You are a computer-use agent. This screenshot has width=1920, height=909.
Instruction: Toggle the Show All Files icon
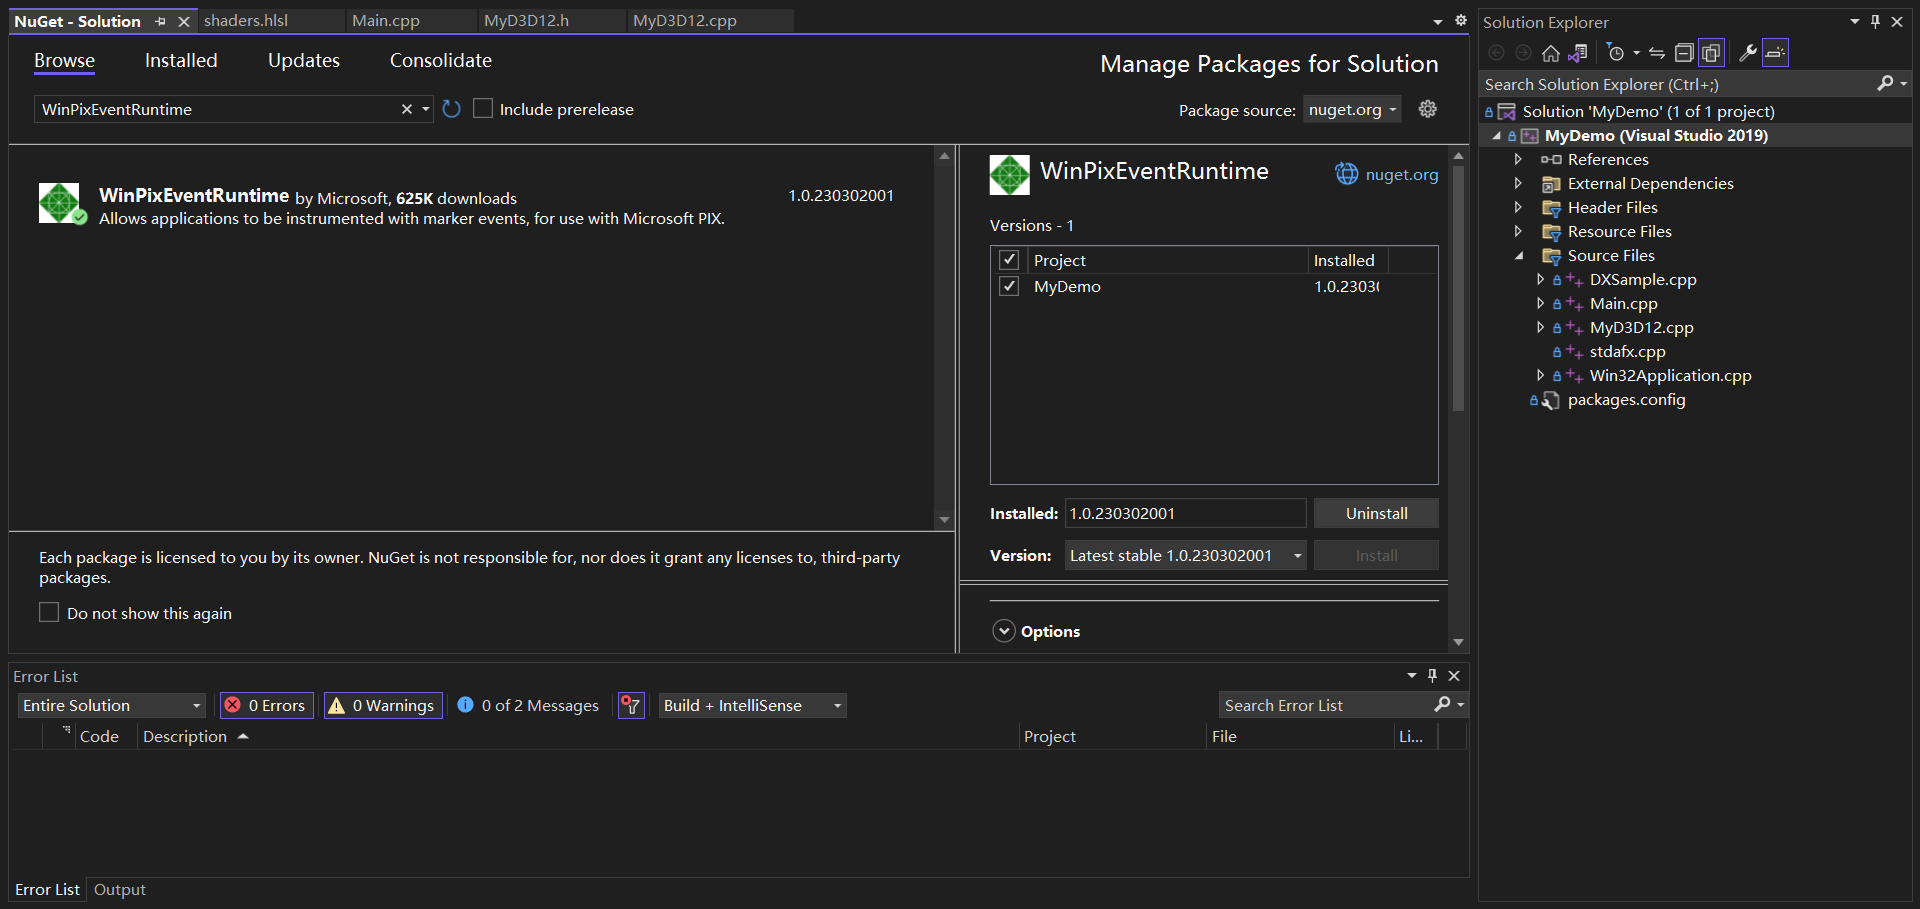1711,53
